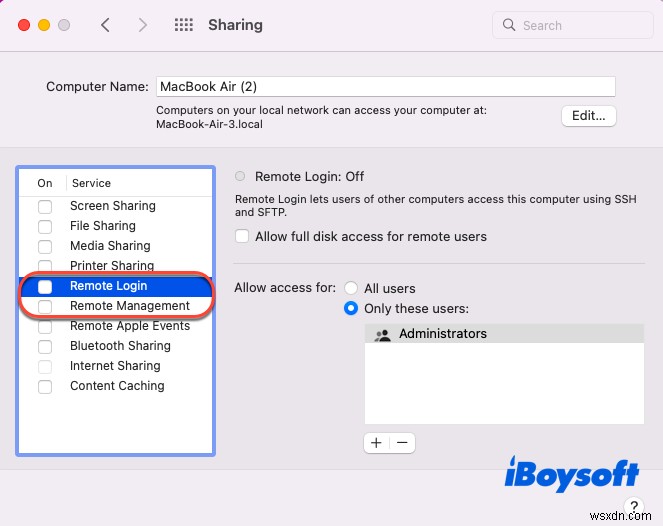This screenshot has width=663, height=526.
Task: Go back with the left chevron
Action: tap(106, 25)
